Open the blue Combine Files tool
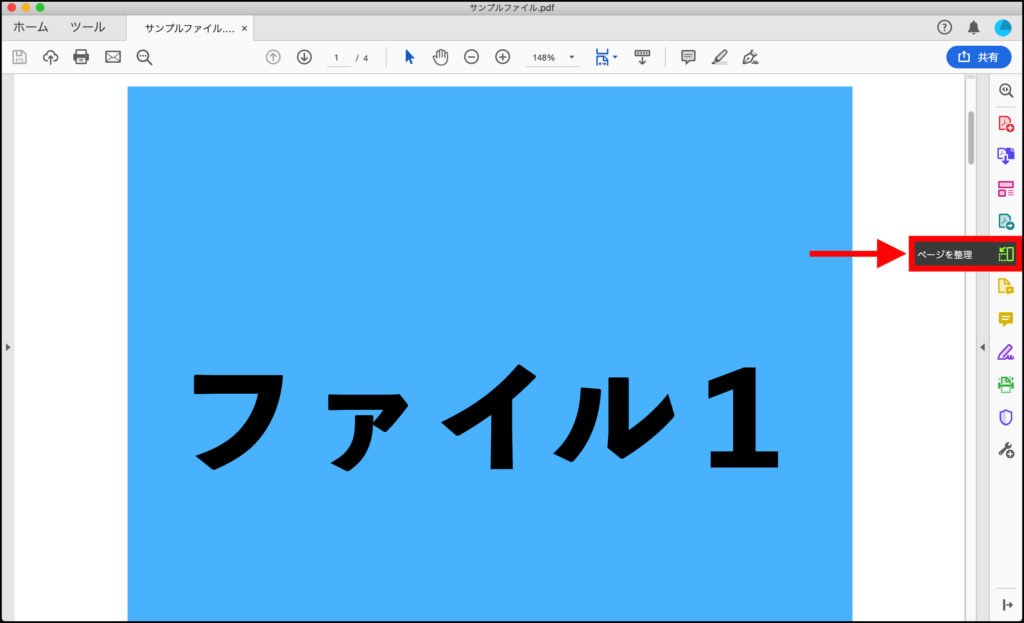 (1006, 156)
